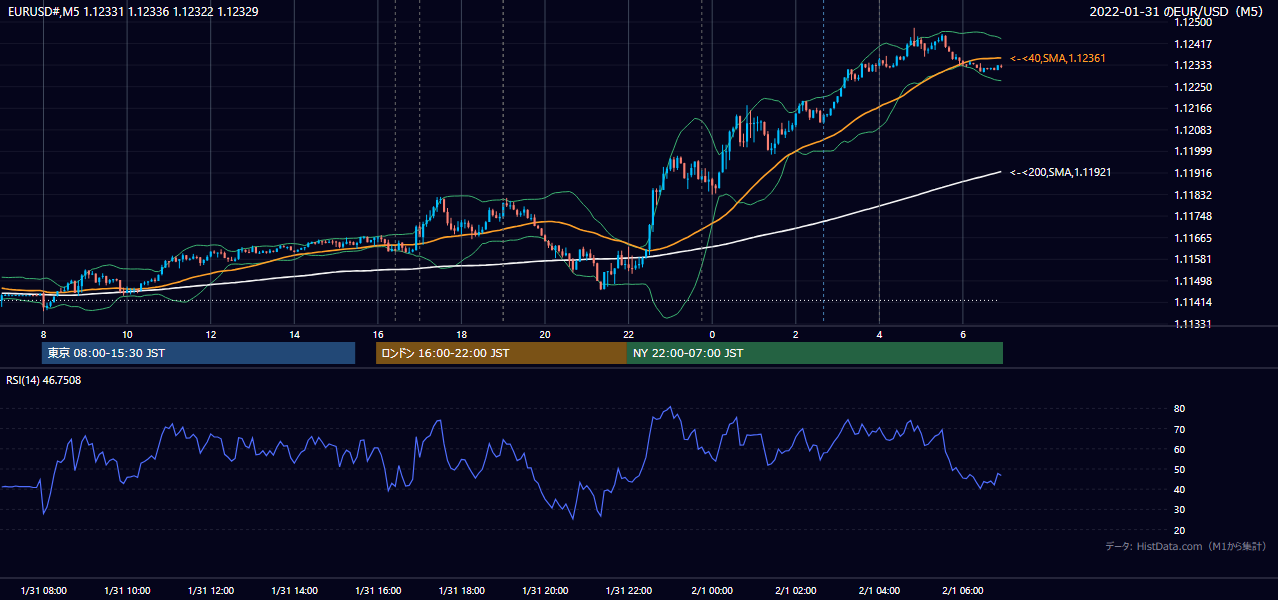Click hour tick 22 under the price chart
Viewport: 1278px width, 600px height.
[x=628, y=334]
